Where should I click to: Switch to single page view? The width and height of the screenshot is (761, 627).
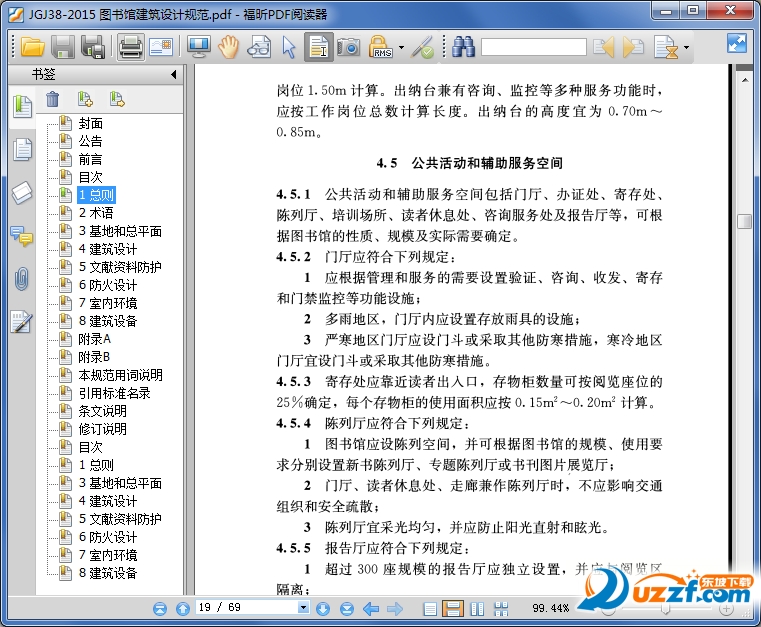430,609
